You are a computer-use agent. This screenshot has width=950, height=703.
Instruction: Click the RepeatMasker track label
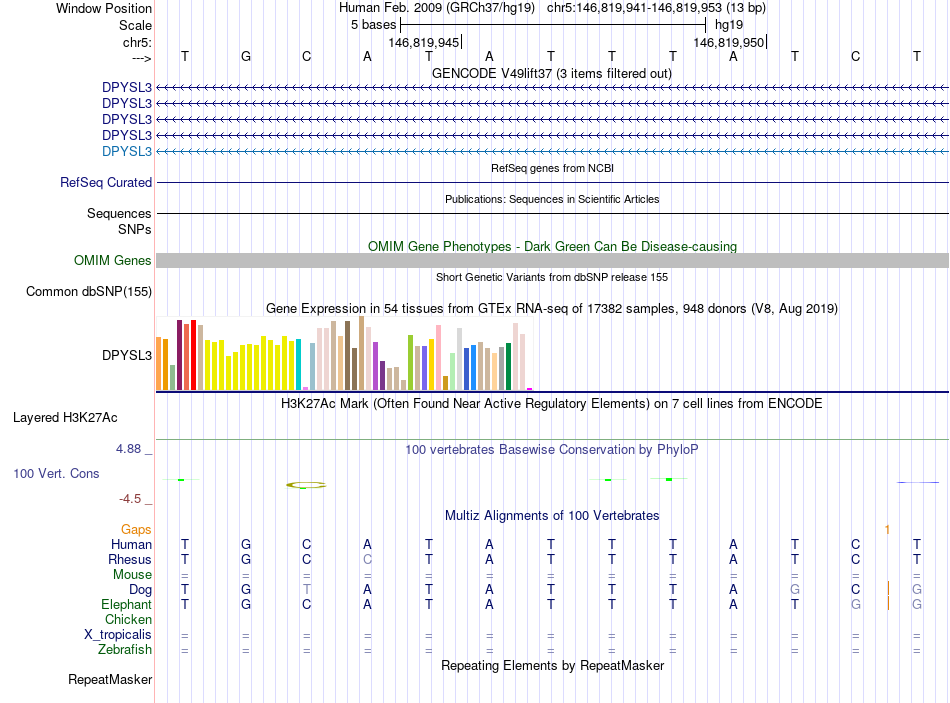[x=110, y=679]
